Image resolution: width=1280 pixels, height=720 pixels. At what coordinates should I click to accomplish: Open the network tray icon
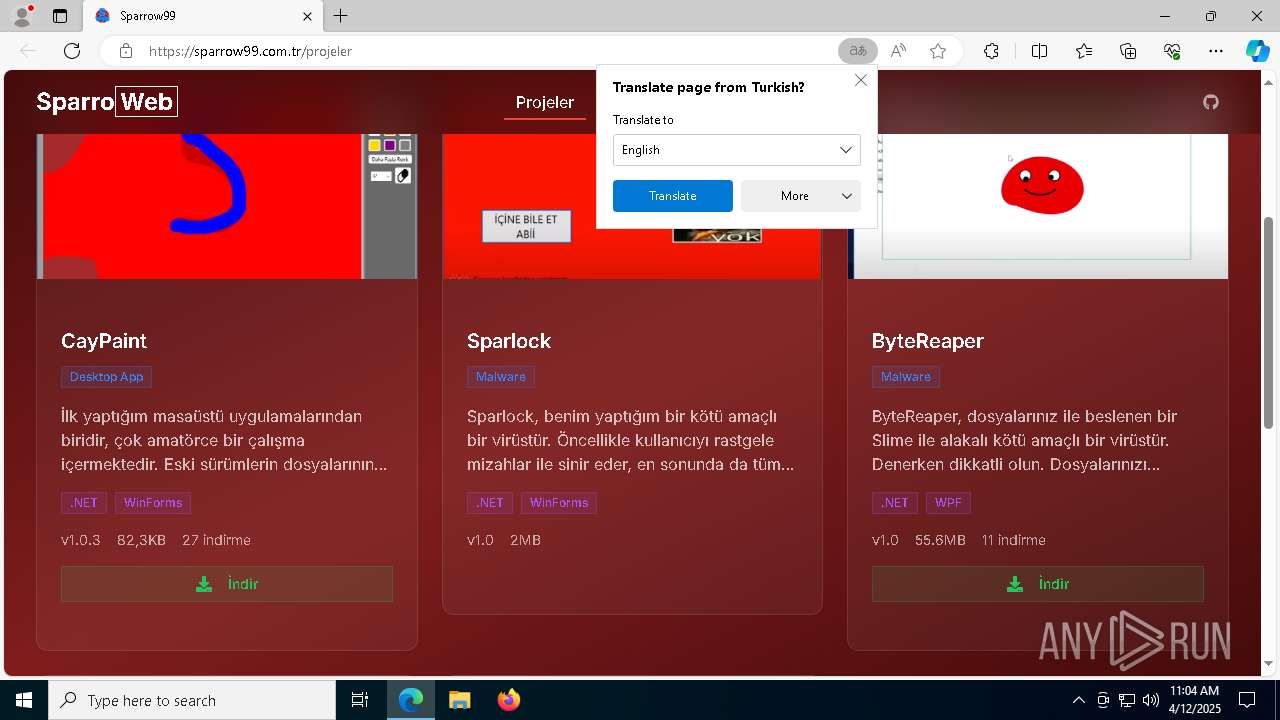tap(1127, 700)
